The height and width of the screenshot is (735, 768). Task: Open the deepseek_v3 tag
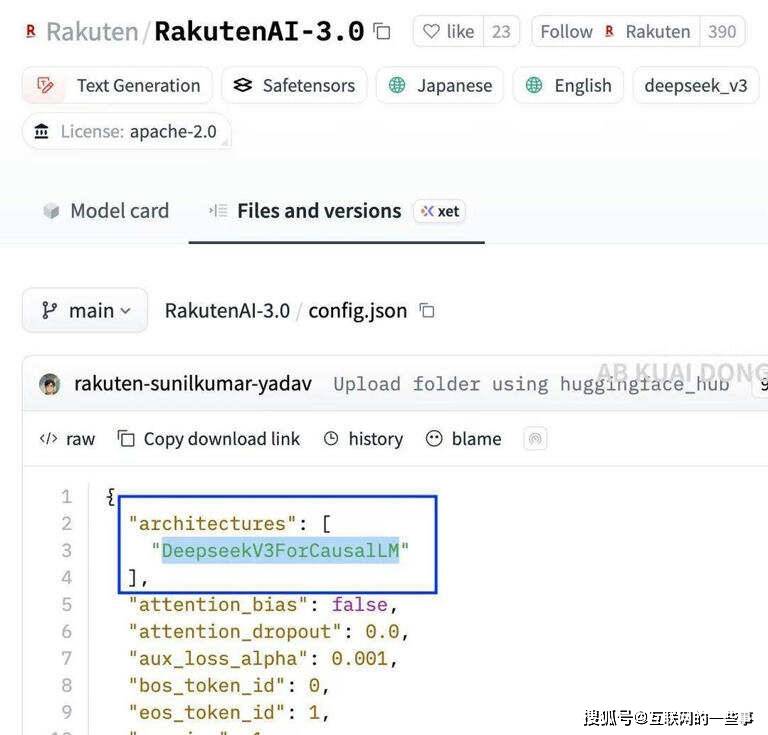pos(695,86)
